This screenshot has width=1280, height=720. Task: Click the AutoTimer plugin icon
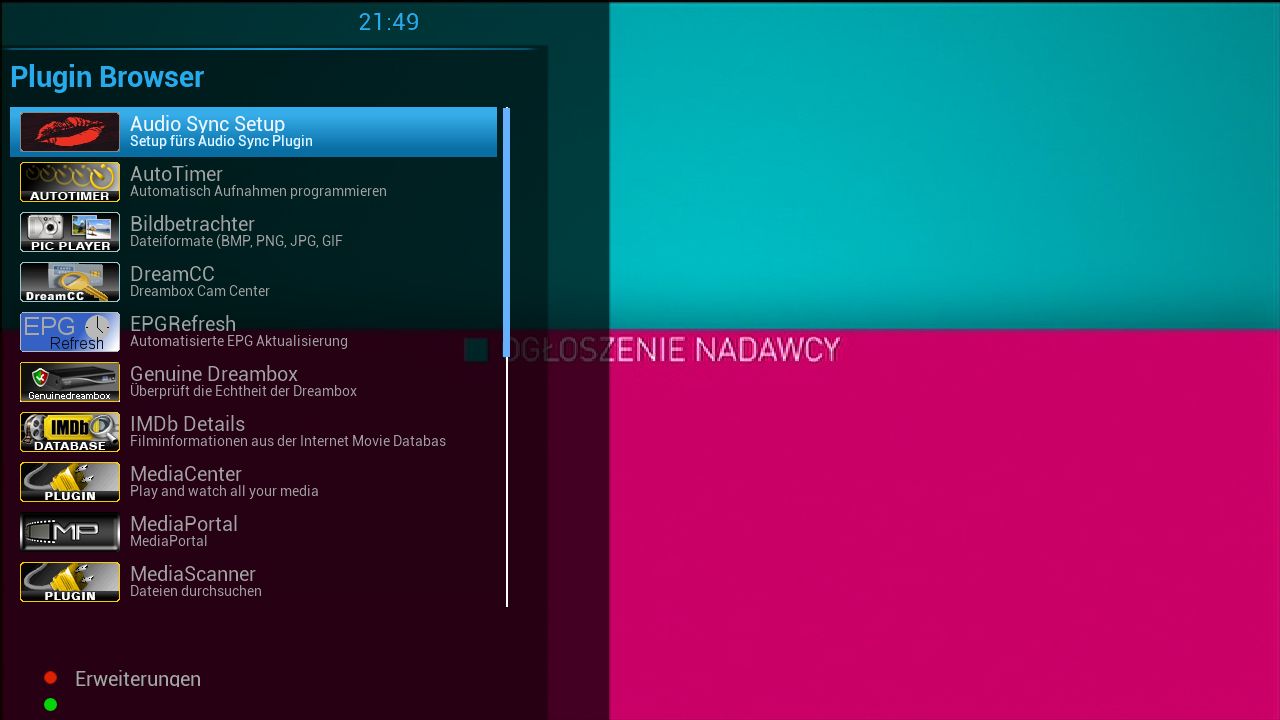[x=70, y=182]
